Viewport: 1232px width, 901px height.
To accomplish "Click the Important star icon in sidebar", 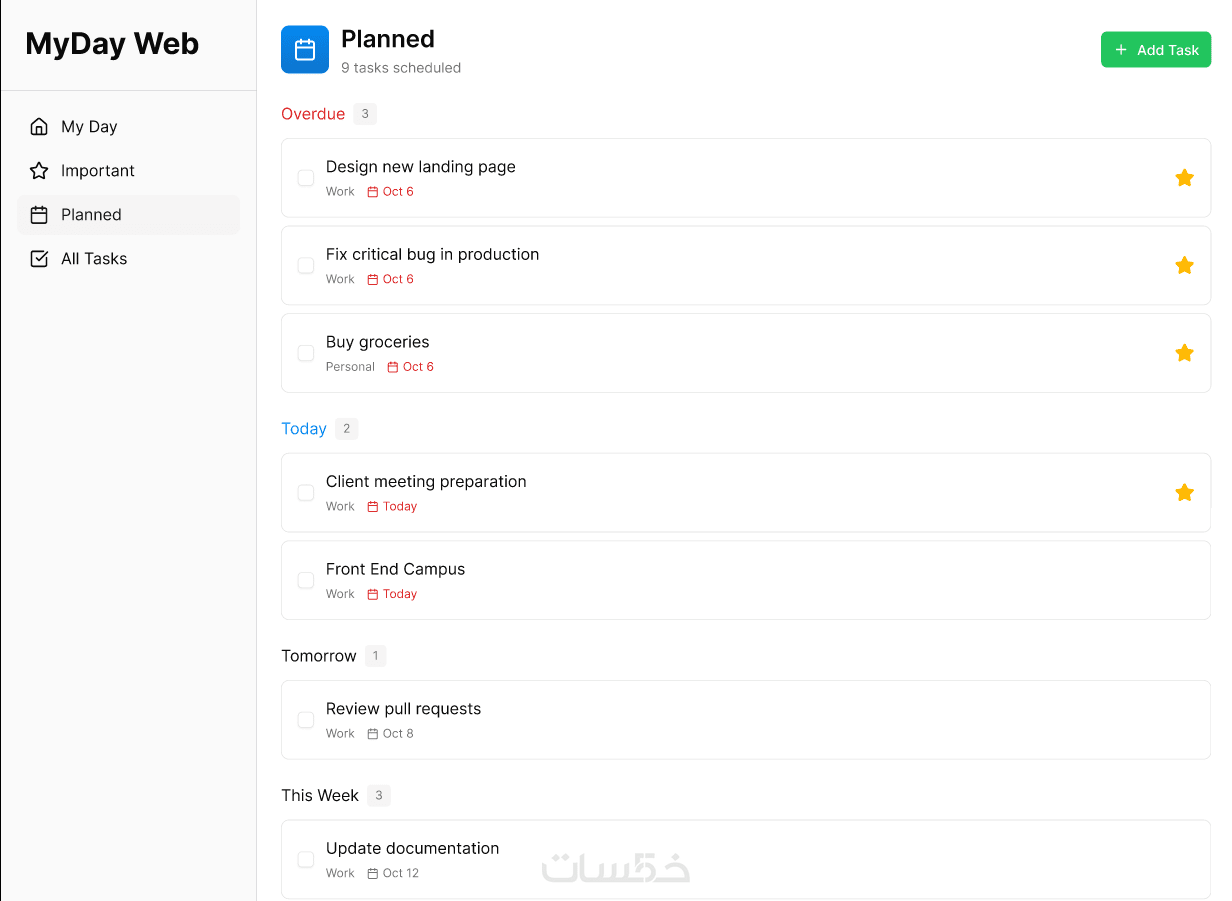I will 39,171.
